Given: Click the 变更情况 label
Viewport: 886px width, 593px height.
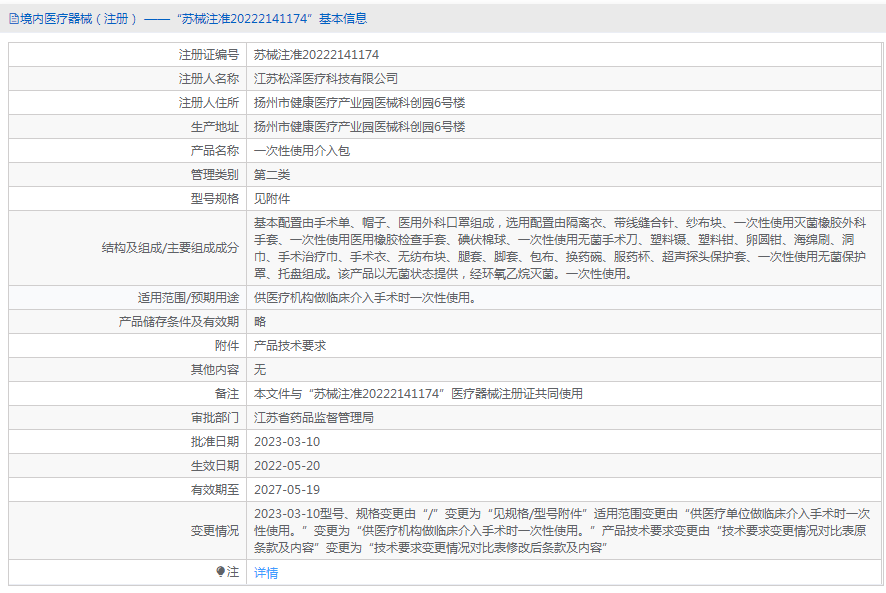Looking at the screenshot, I should (x=215, y=531).
